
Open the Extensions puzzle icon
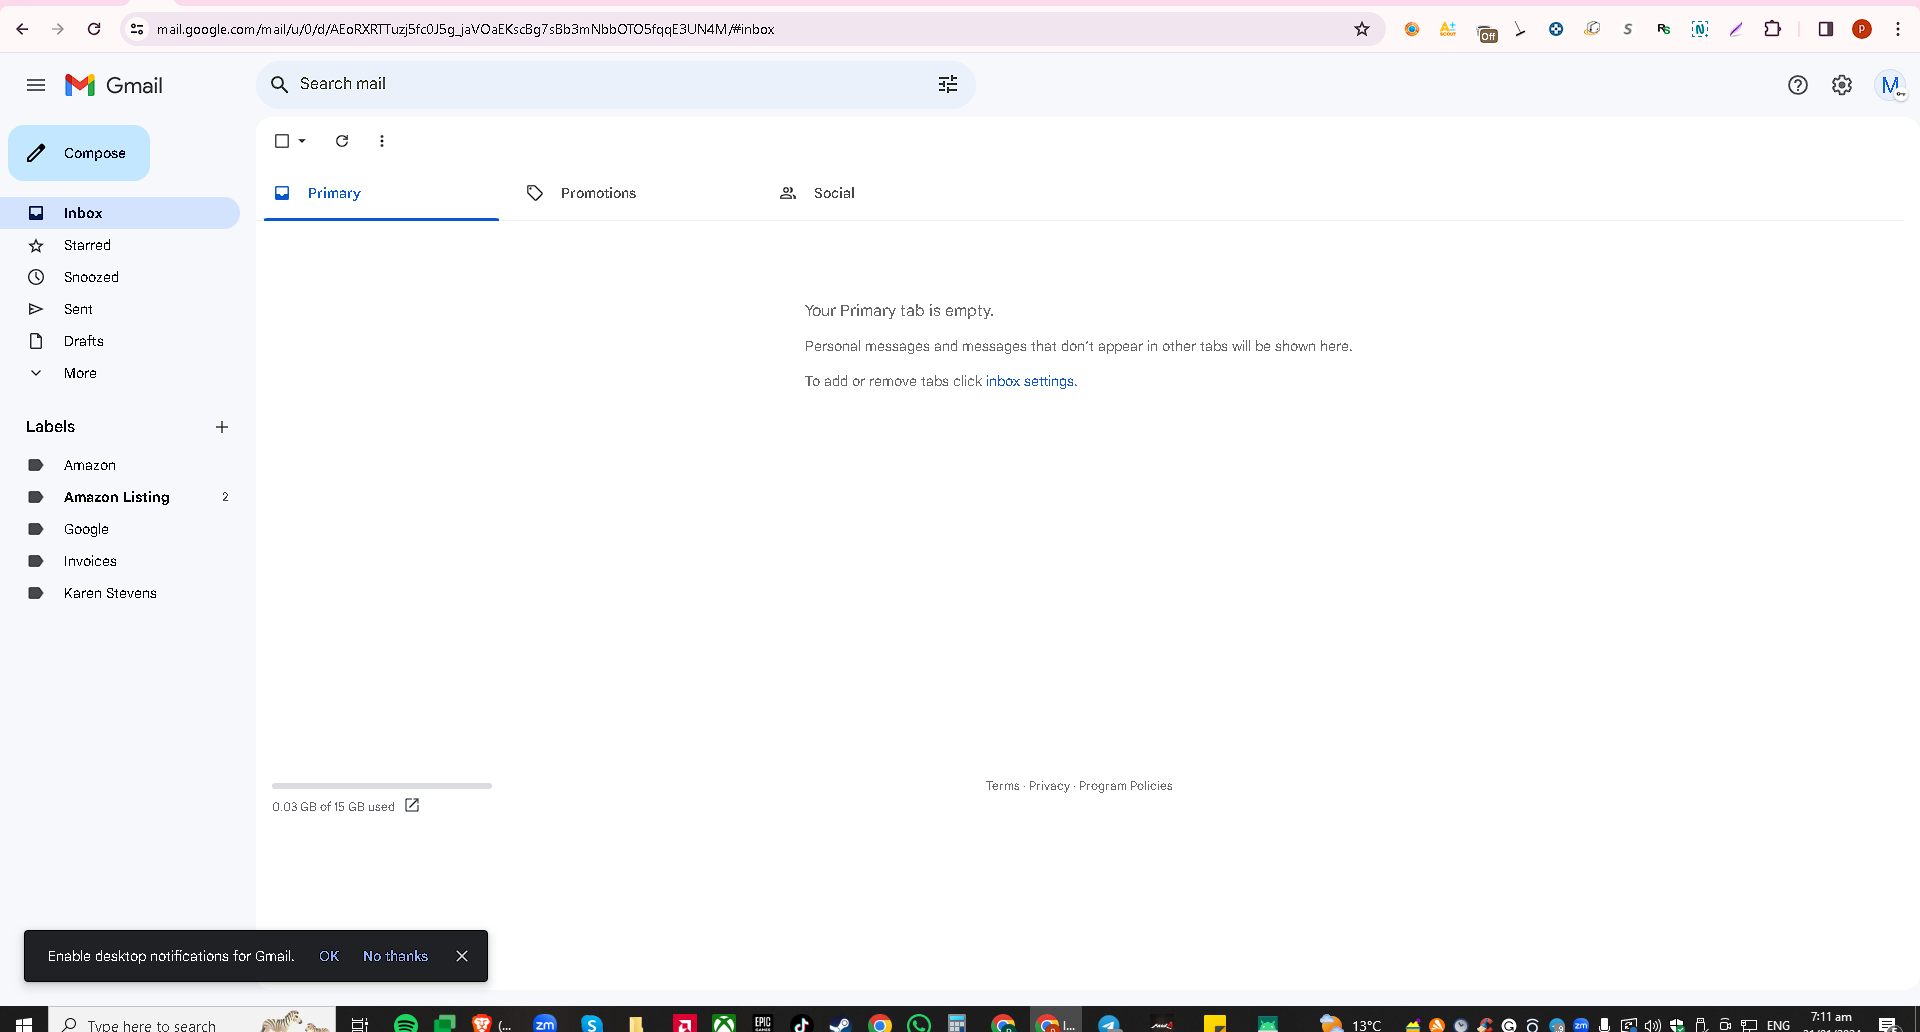click(1773, 29)
